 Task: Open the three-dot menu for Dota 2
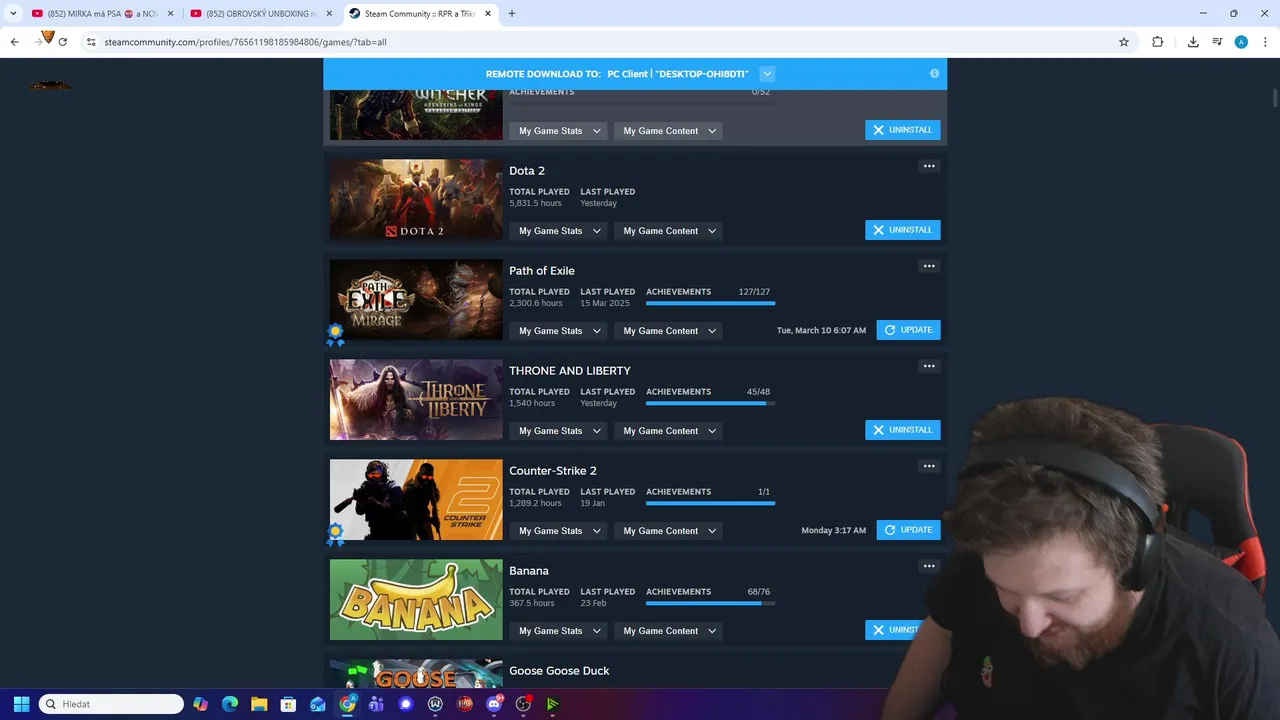point(929,166)
